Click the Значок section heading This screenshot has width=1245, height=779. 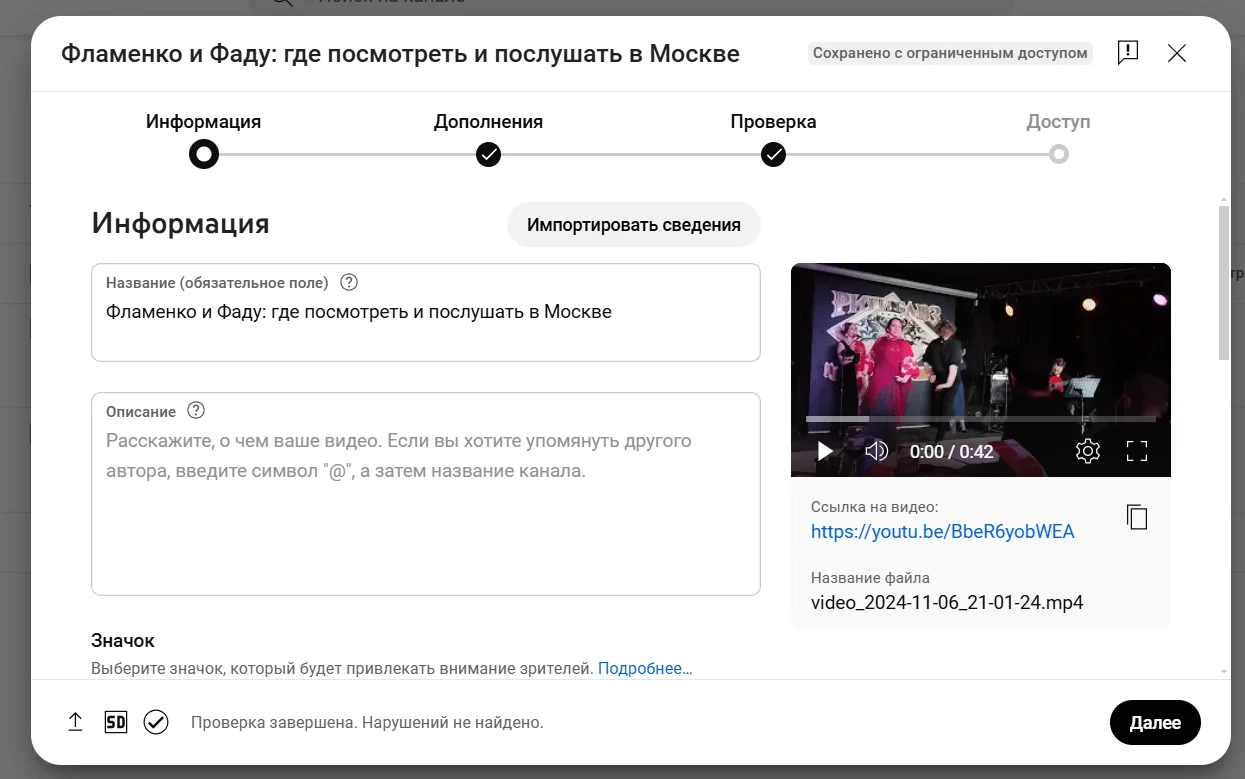[123, 641]
